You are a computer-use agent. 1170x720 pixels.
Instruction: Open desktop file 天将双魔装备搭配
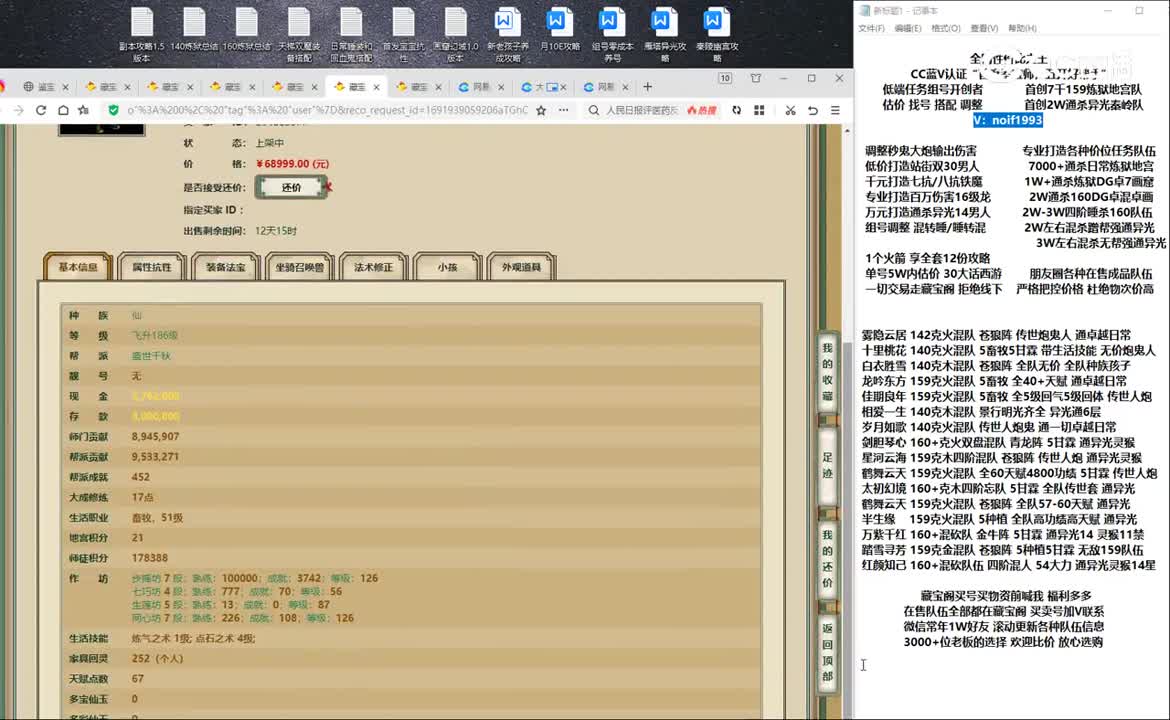click(298, 34)
